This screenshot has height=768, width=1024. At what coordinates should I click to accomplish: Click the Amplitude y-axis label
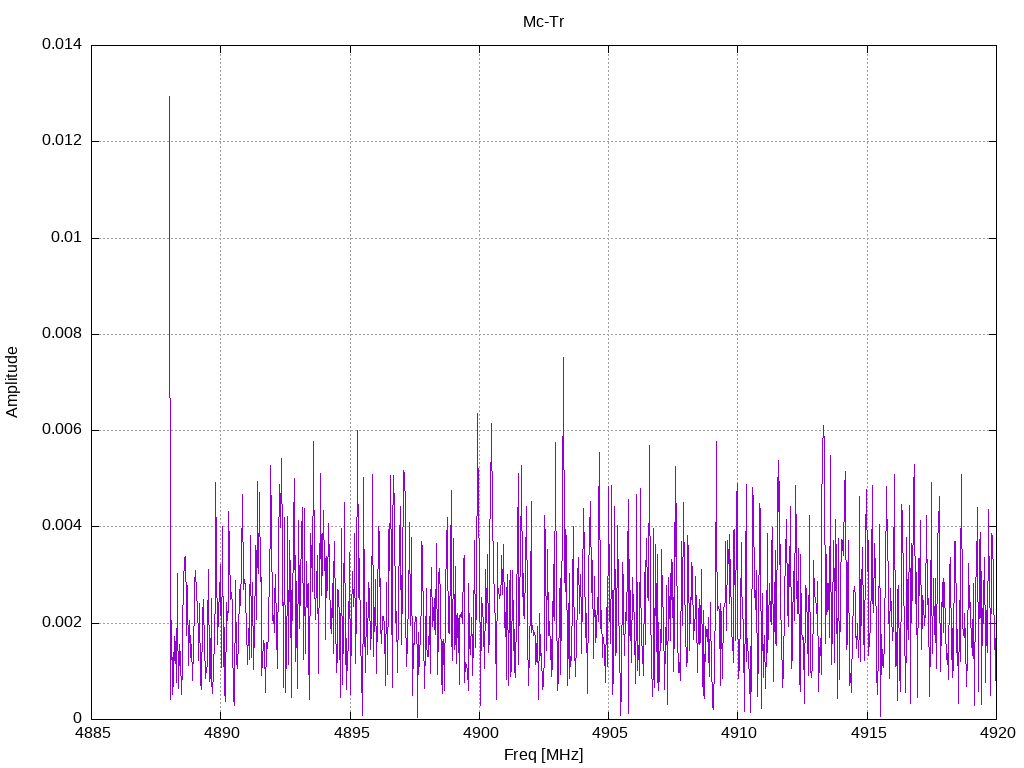coord(12,382)
